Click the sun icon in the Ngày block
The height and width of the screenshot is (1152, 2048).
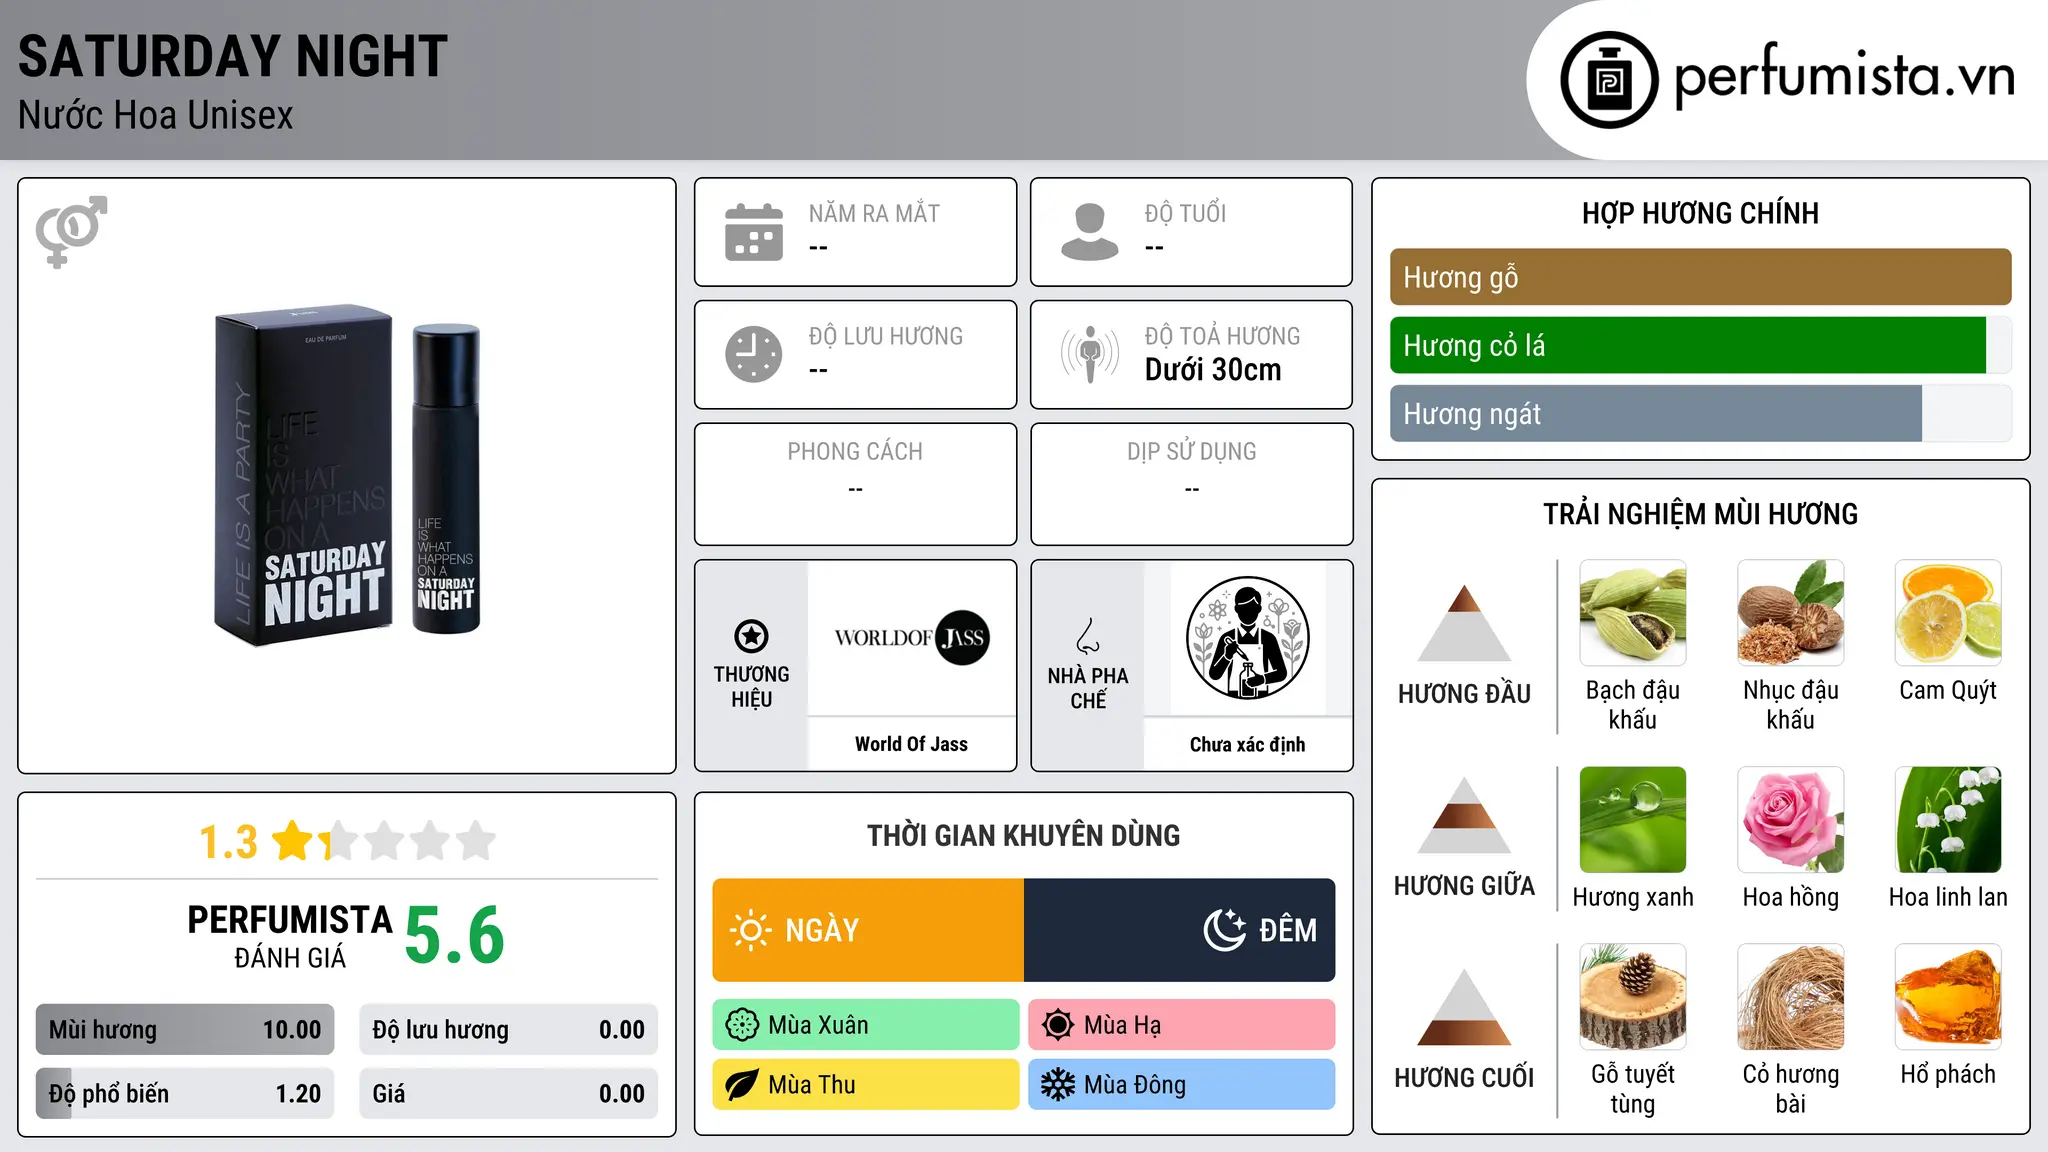[x=750, y=930]
